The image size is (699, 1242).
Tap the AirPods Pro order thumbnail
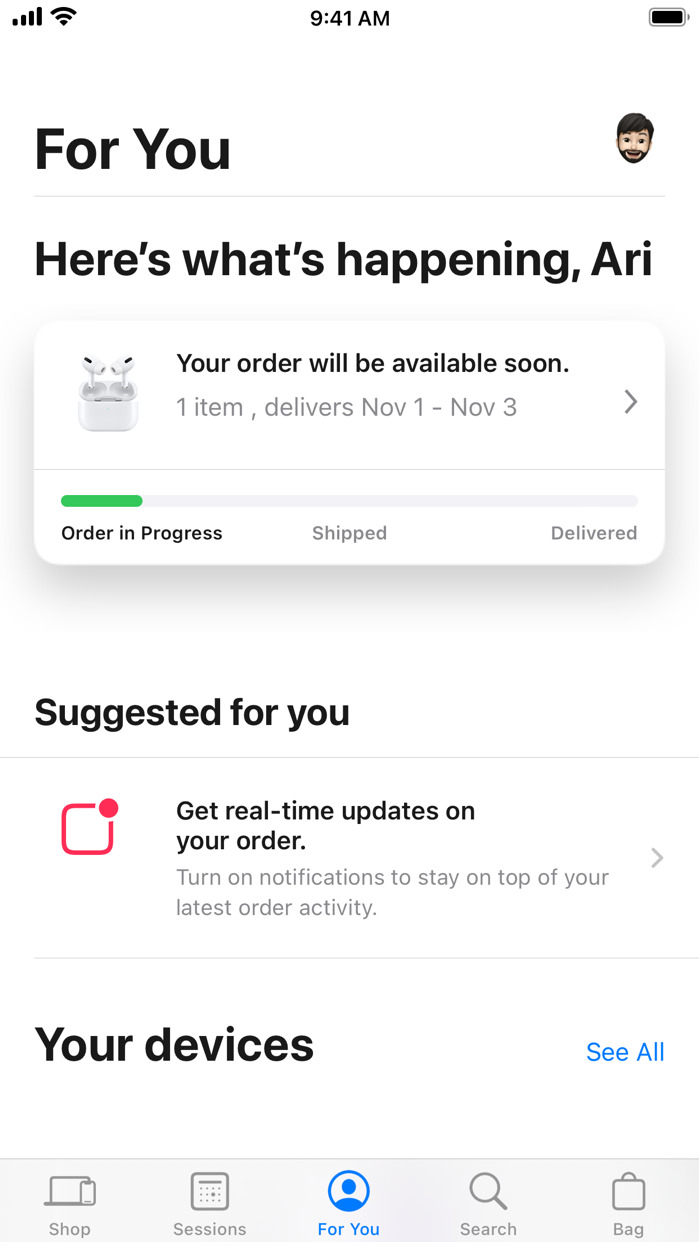[108, 393]
